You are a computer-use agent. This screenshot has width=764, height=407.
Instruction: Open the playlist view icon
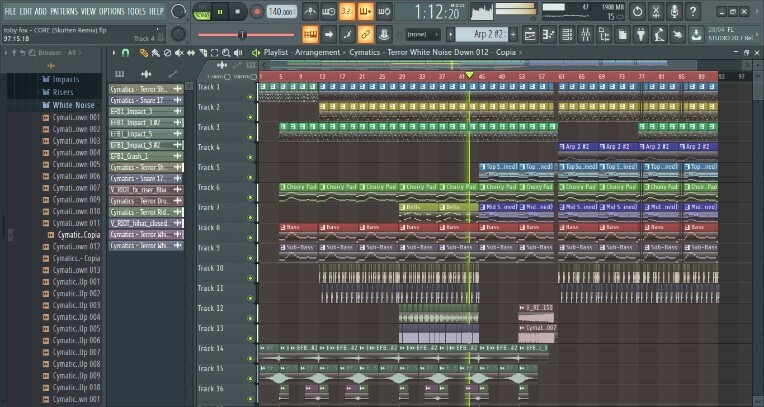click(x=530, y=34)
